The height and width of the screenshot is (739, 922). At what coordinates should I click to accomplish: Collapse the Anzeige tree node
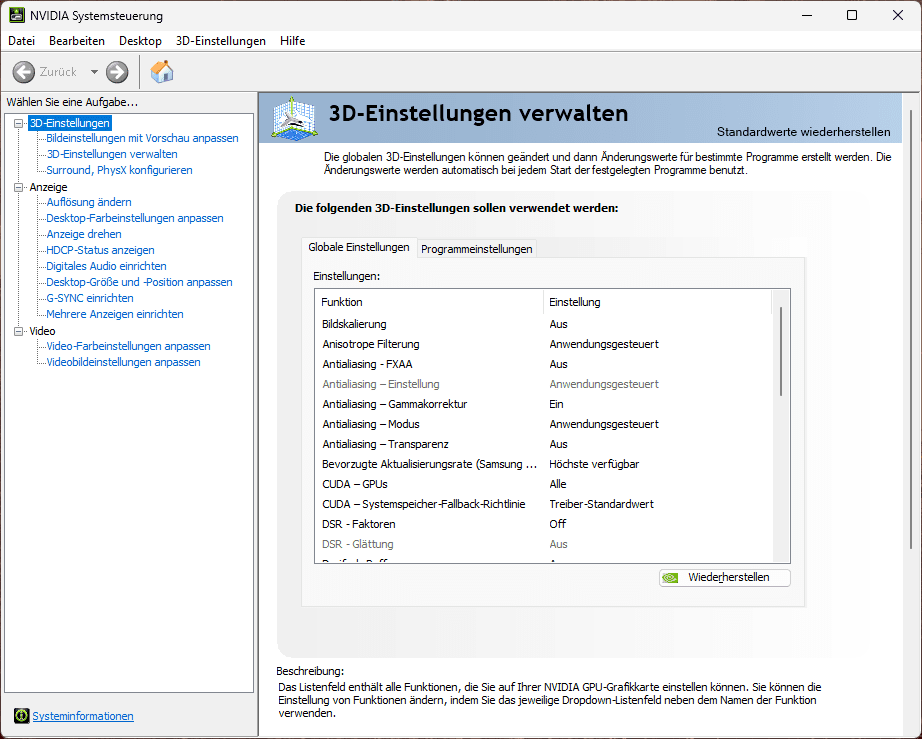point(19,188)
